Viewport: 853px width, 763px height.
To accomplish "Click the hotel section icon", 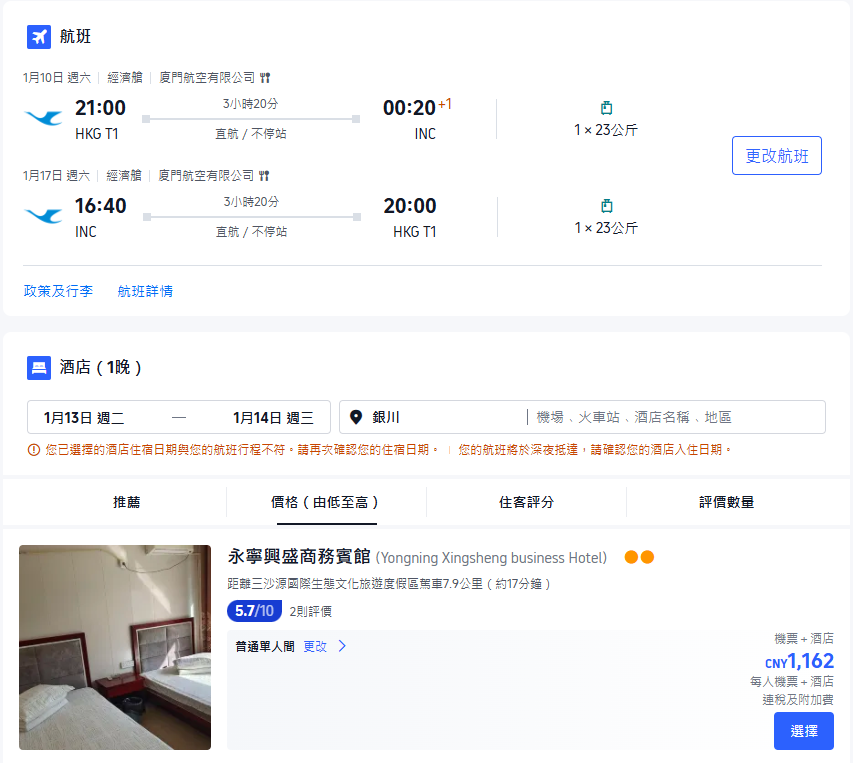I will point(38,366).
